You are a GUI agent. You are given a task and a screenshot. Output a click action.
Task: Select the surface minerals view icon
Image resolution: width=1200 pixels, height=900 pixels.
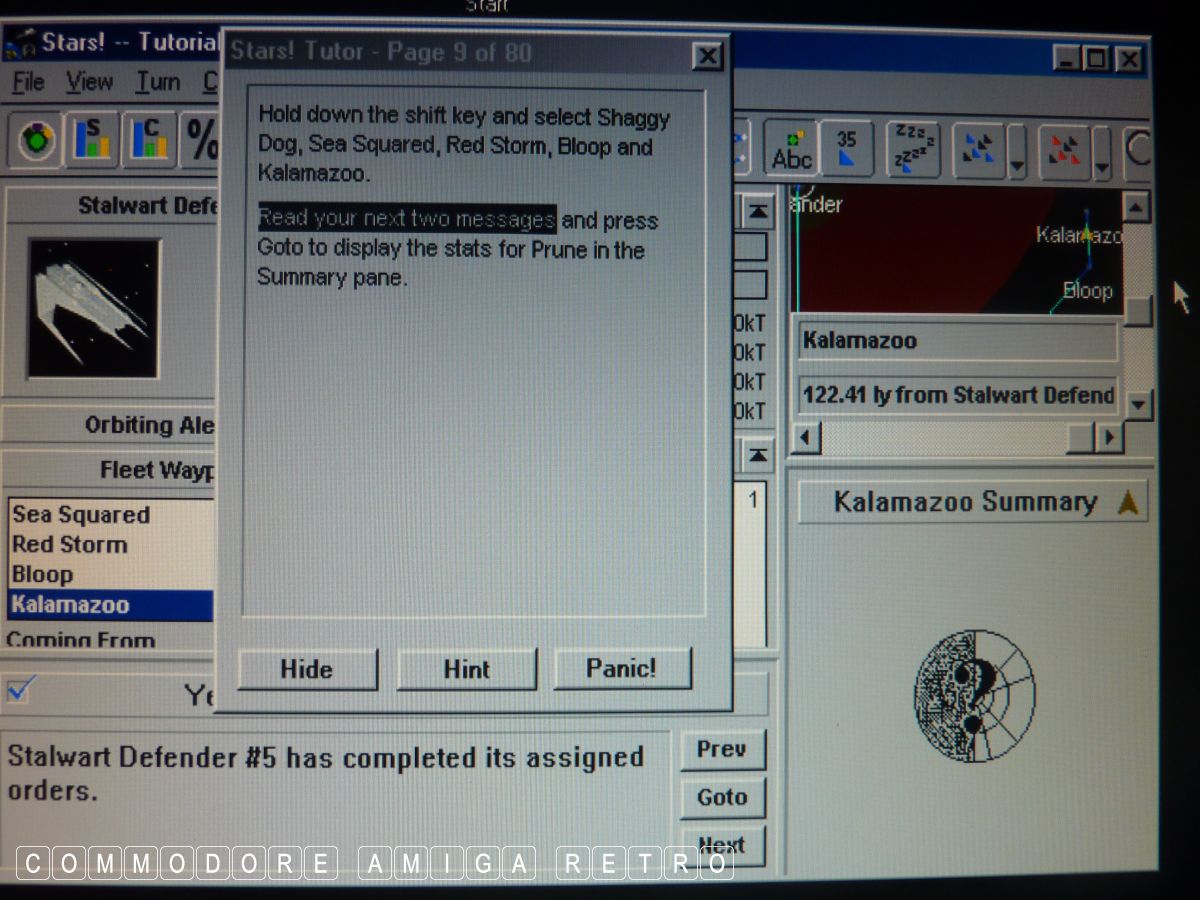pos(93,141)
